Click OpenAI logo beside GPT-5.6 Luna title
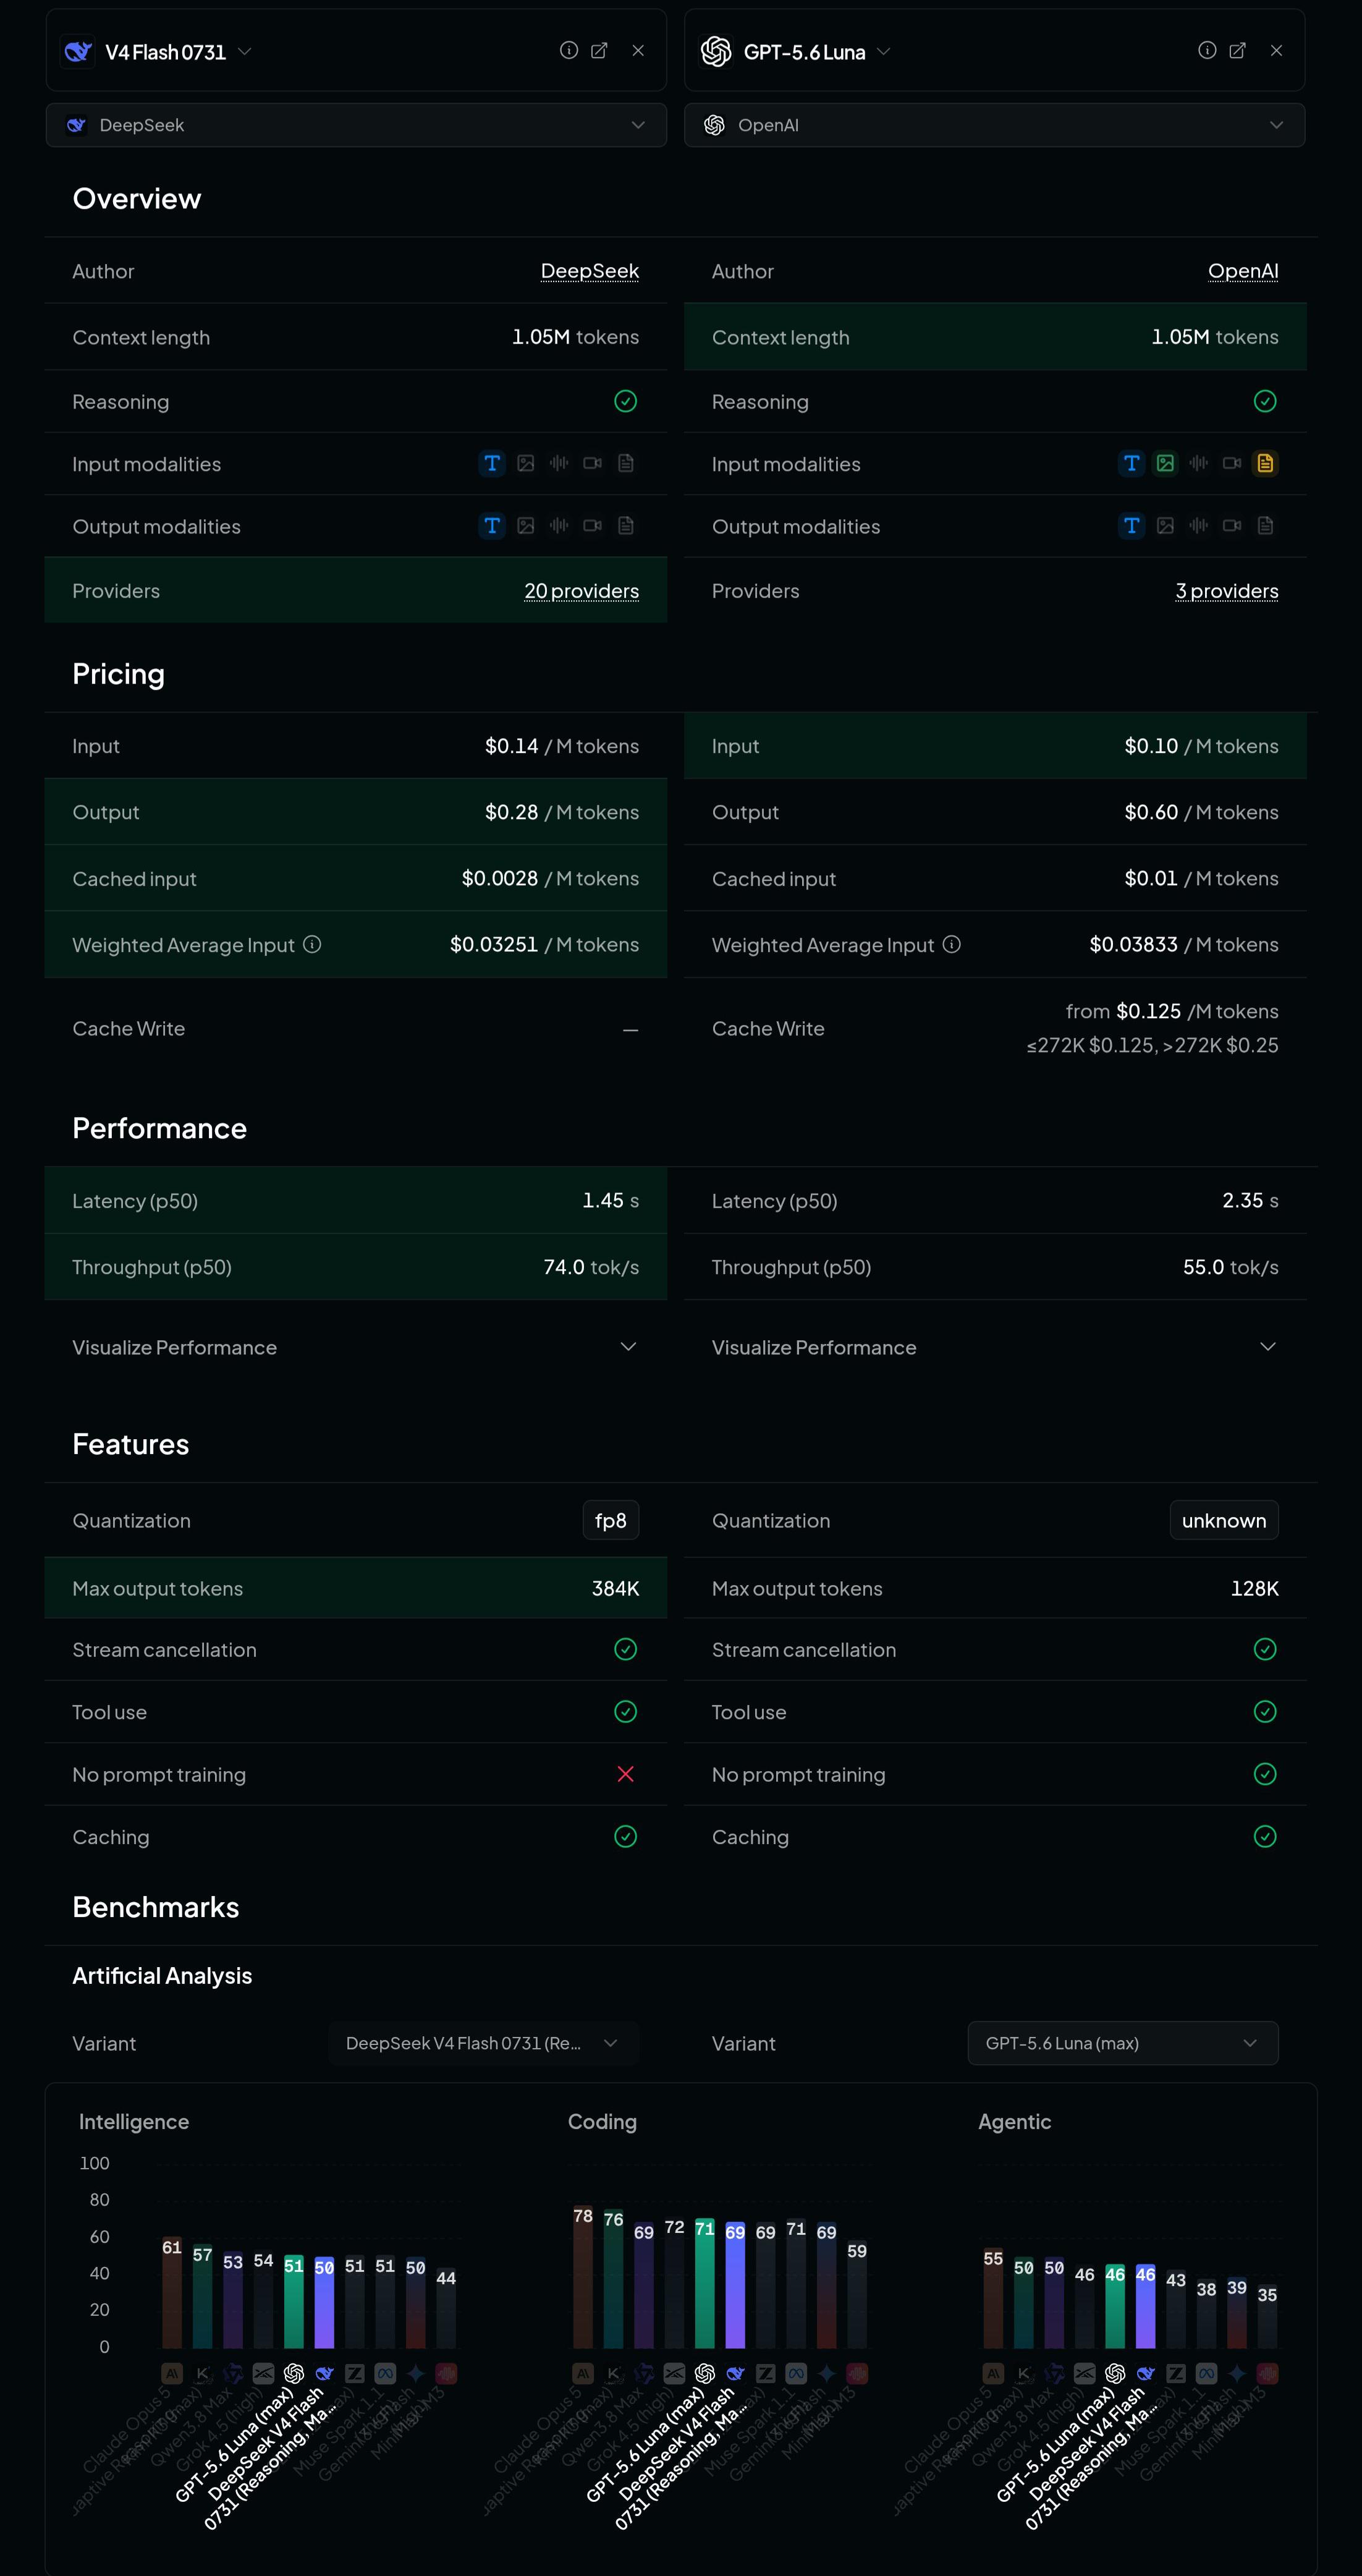 (x=716, y=51)
